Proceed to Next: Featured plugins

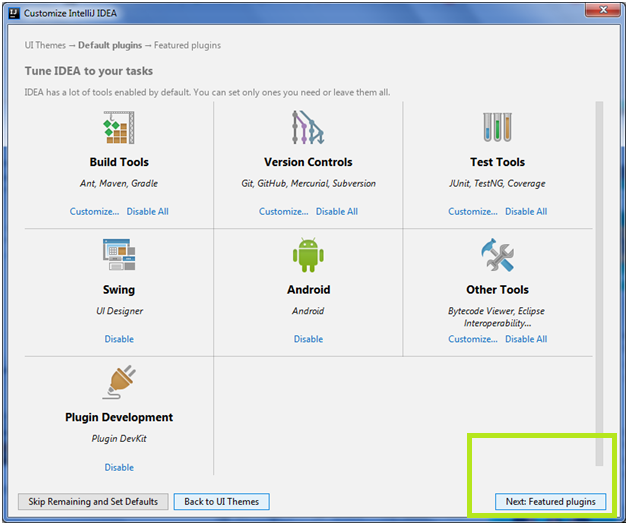[550, 501]
